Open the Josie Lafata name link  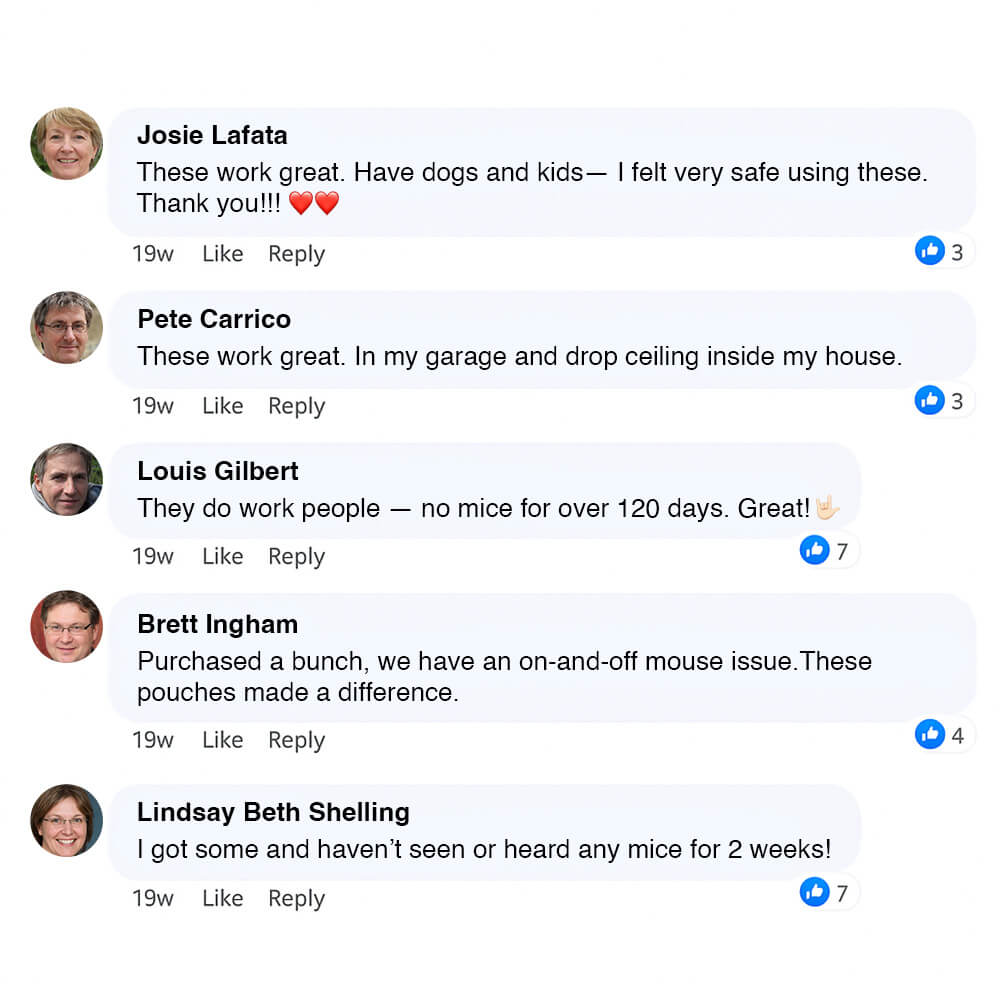[x=212, y=135]
